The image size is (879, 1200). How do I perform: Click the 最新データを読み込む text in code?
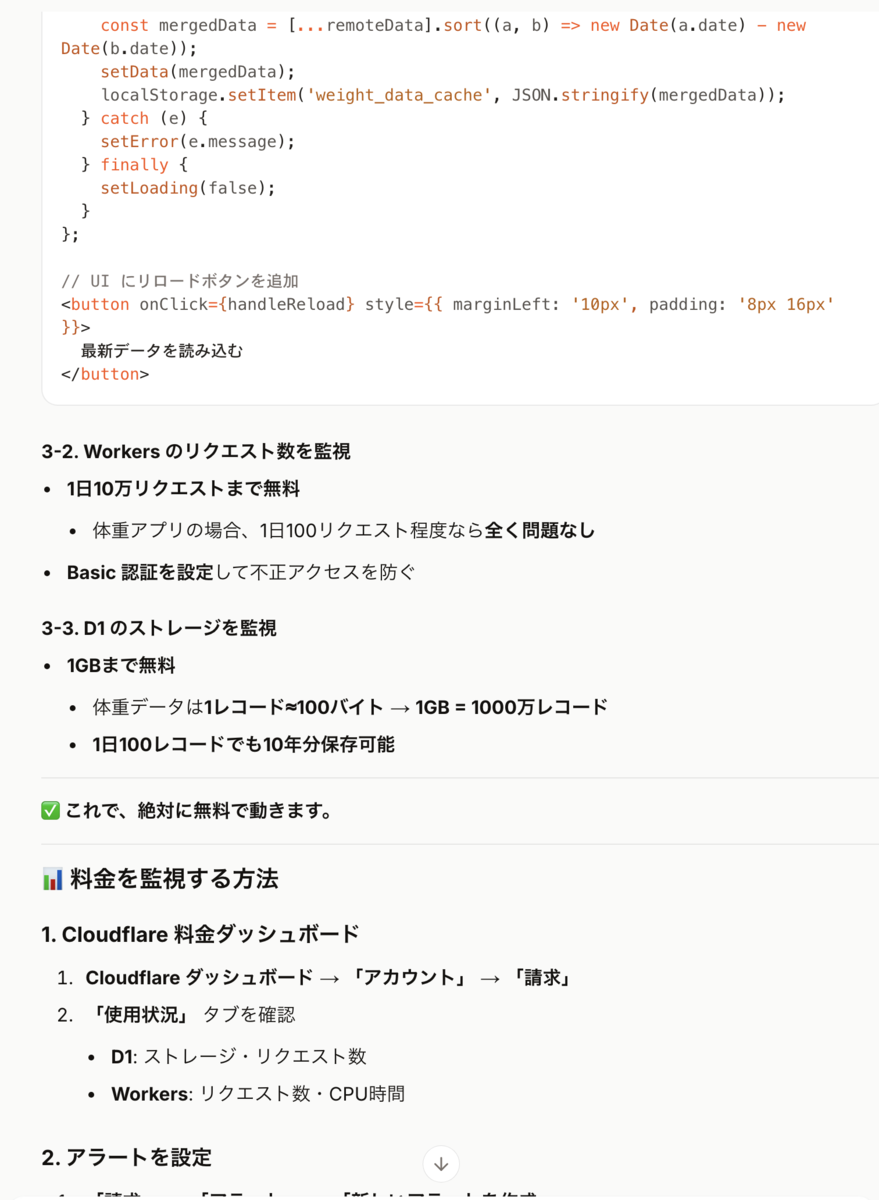162,351
